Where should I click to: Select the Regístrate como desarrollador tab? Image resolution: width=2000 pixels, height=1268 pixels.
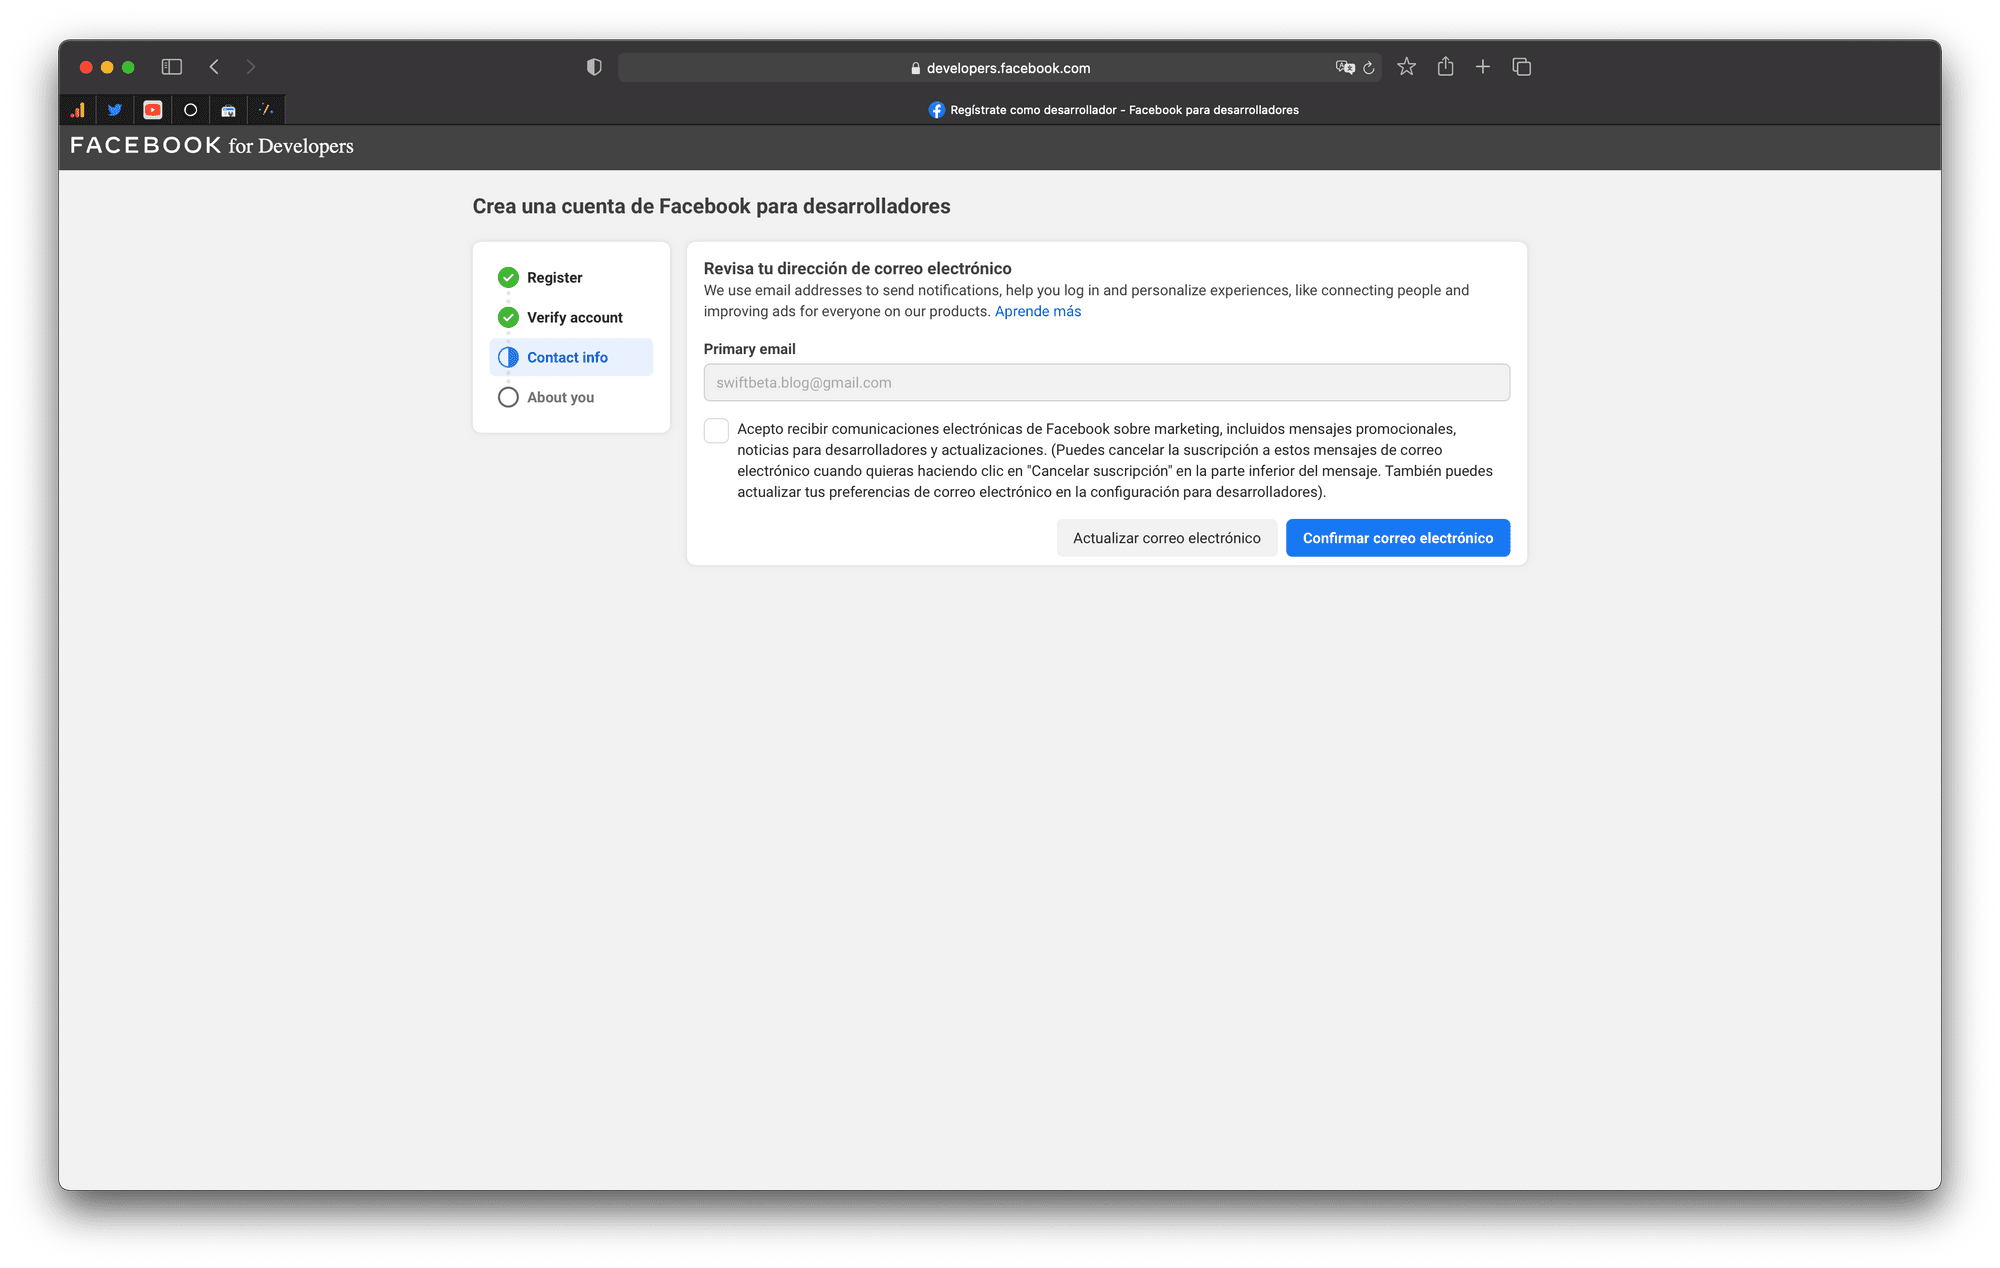(x=1113, y=110)
